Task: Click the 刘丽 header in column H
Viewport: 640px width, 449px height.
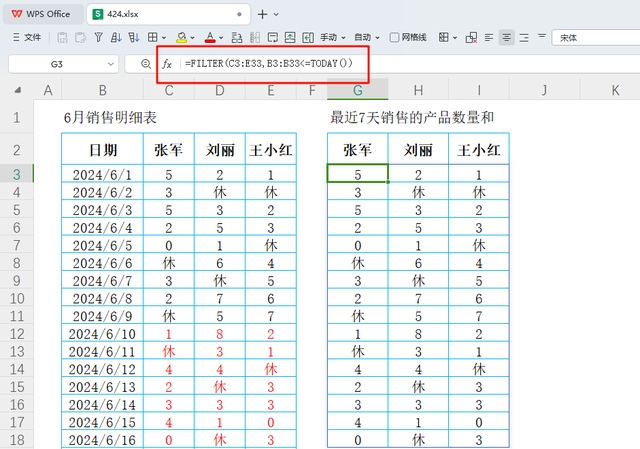Action: (418, 149)
